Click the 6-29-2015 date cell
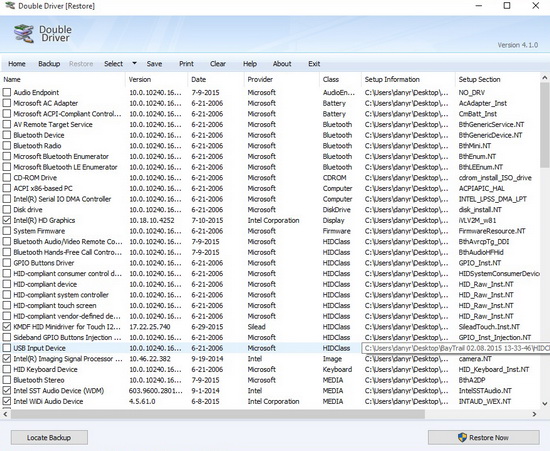 click(x=206, y=327)
